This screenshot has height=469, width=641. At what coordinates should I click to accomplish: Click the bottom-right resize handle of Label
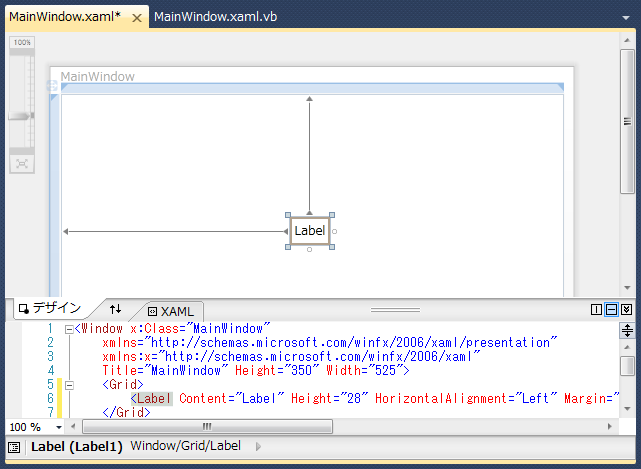332,247
